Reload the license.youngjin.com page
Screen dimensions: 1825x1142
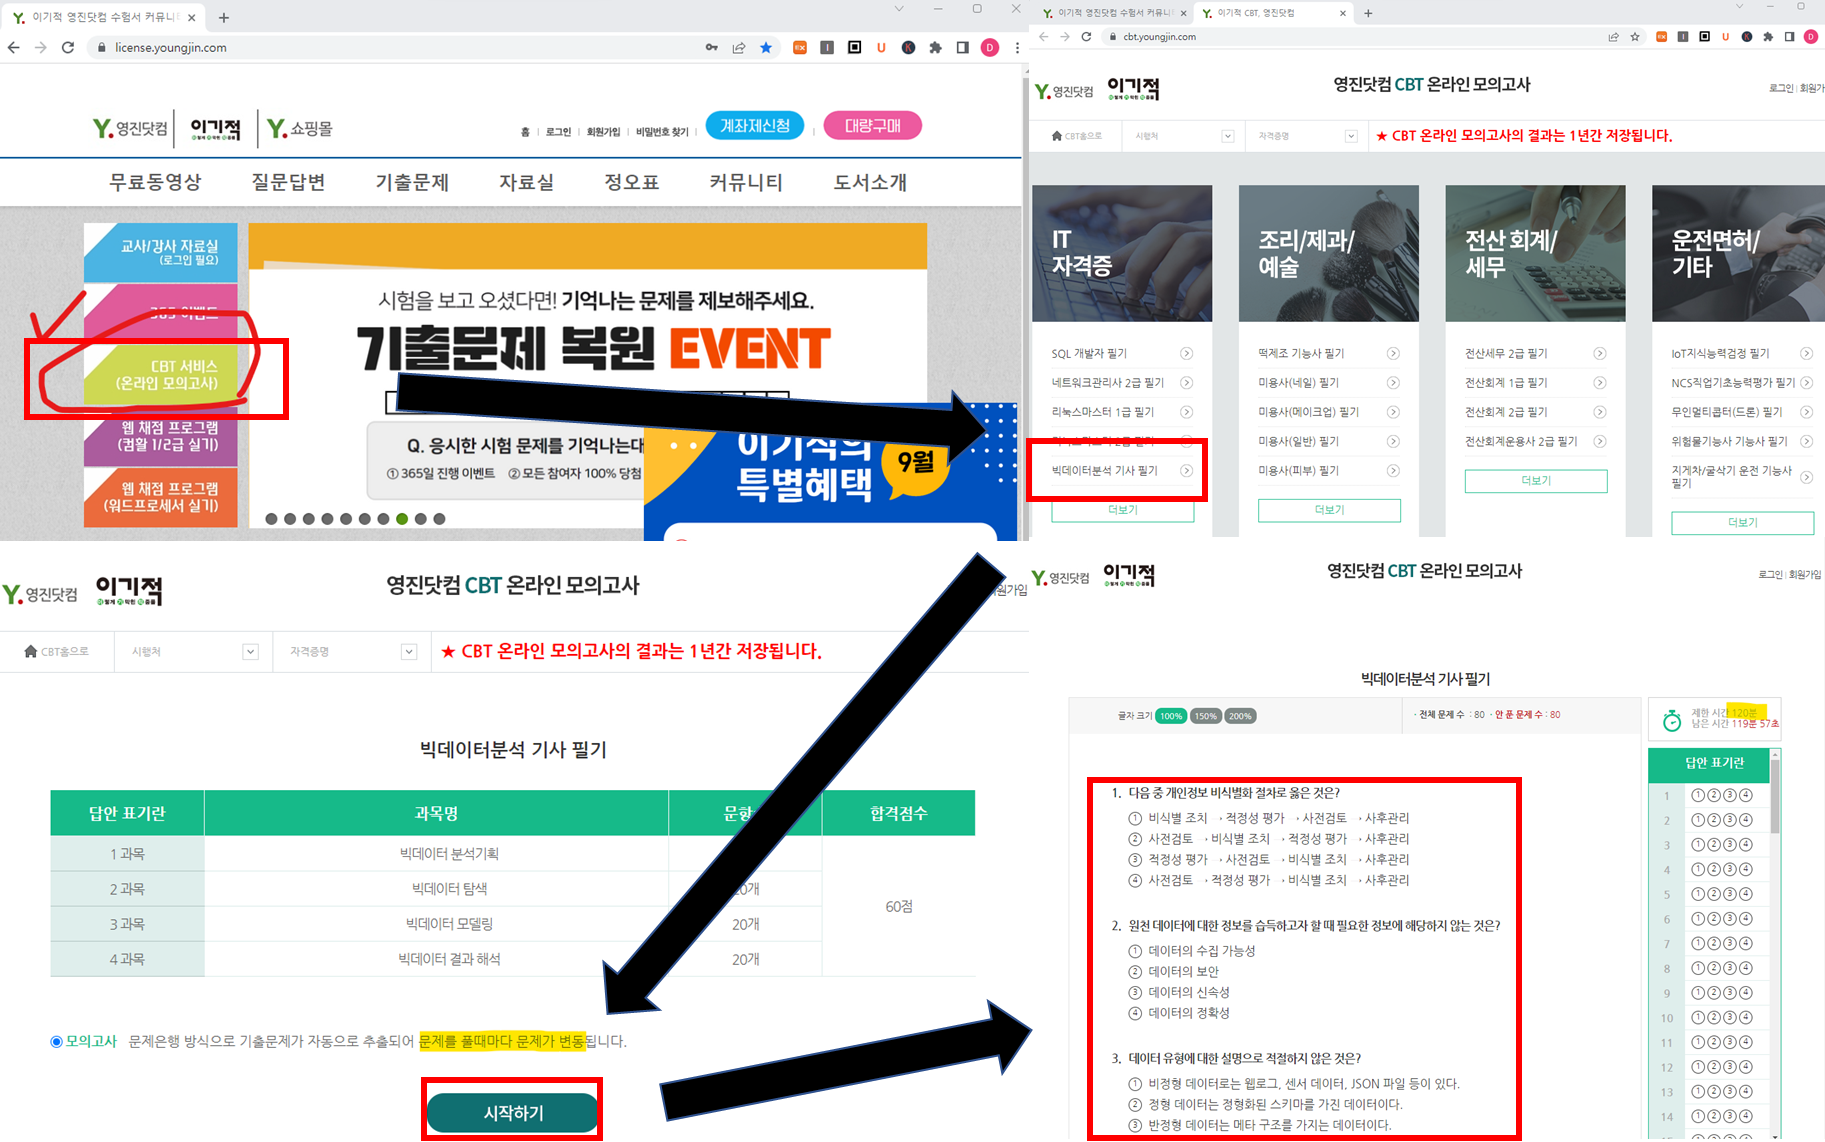coord(68,47)
